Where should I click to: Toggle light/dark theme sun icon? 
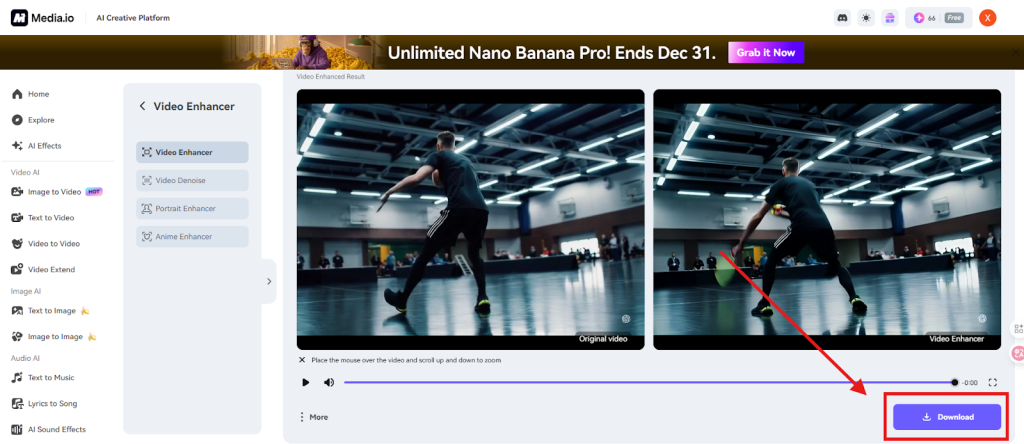pos(866,18)
